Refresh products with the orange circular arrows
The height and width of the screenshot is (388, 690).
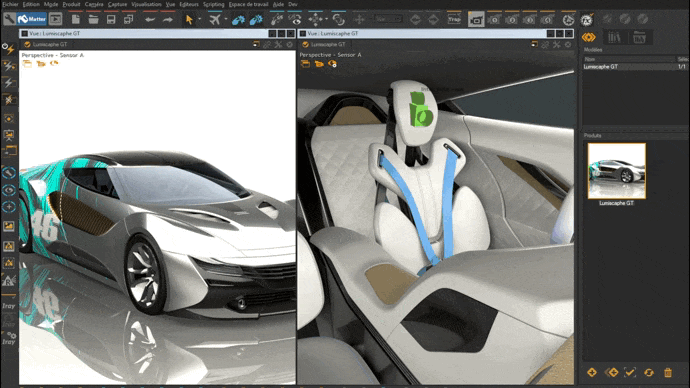coord(649,373)
